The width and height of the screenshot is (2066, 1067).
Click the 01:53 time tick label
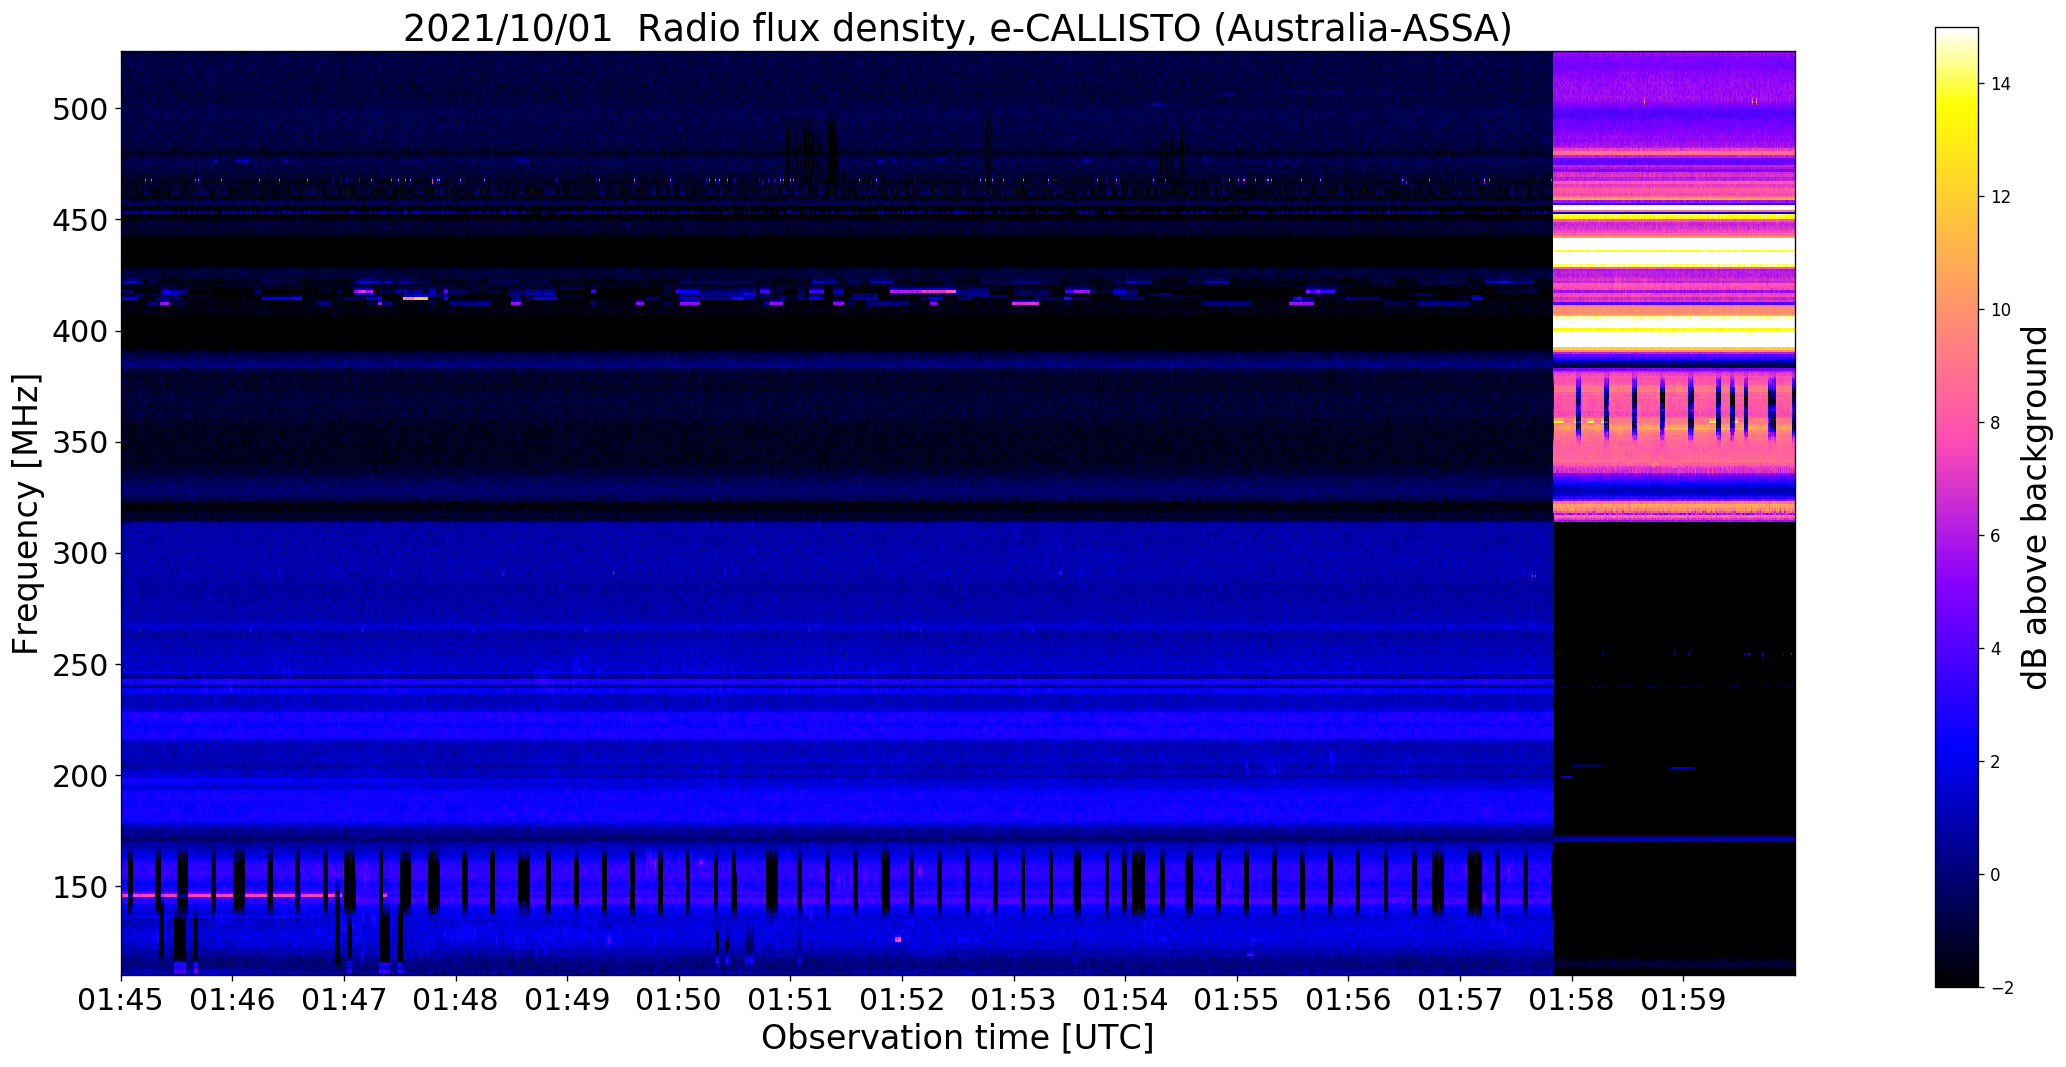coord(1014,1000)
